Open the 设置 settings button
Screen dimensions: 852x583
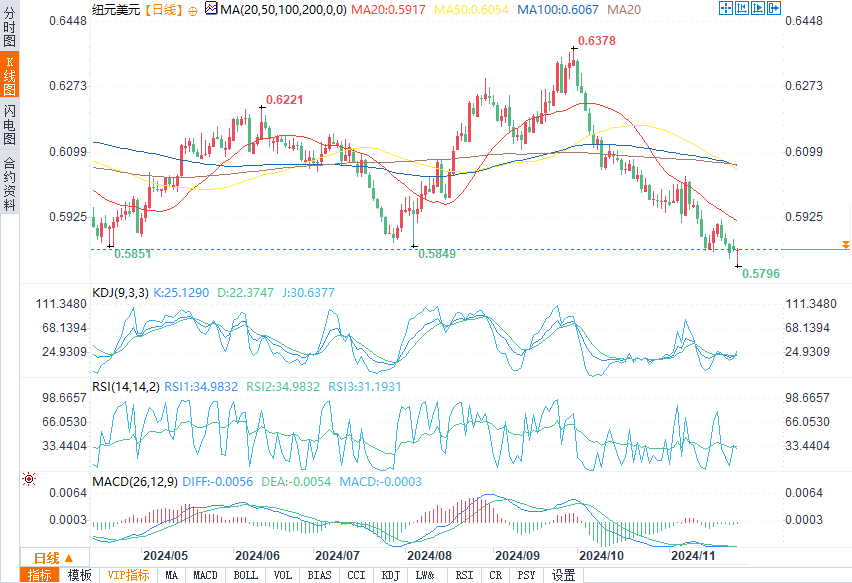[x=563, y=575]
